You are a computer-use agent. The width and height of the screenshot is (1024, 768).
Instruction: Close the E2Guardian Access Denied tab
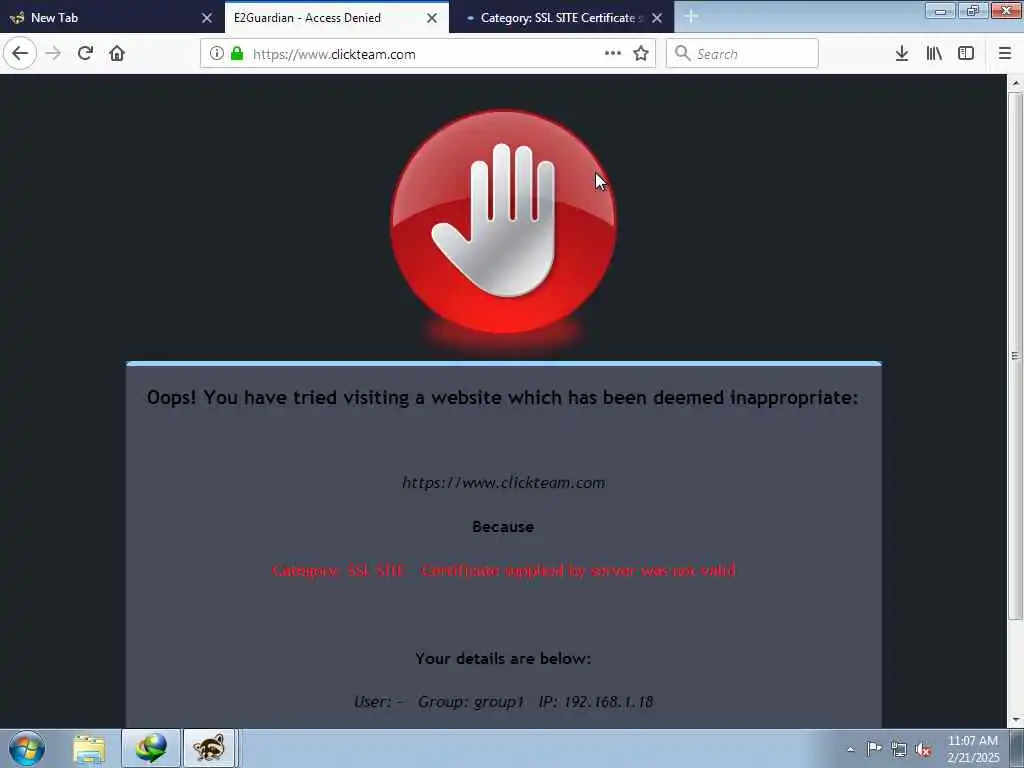coord(432,18)
